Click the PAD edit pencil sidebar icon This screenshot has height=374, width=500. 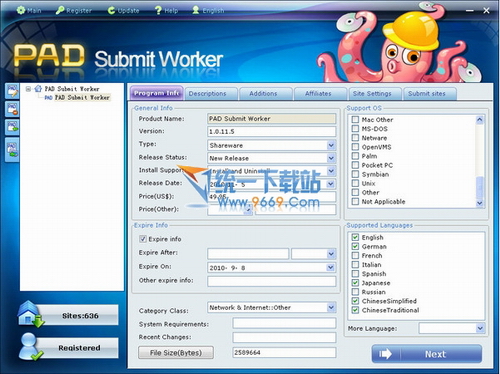pos(12,91)
